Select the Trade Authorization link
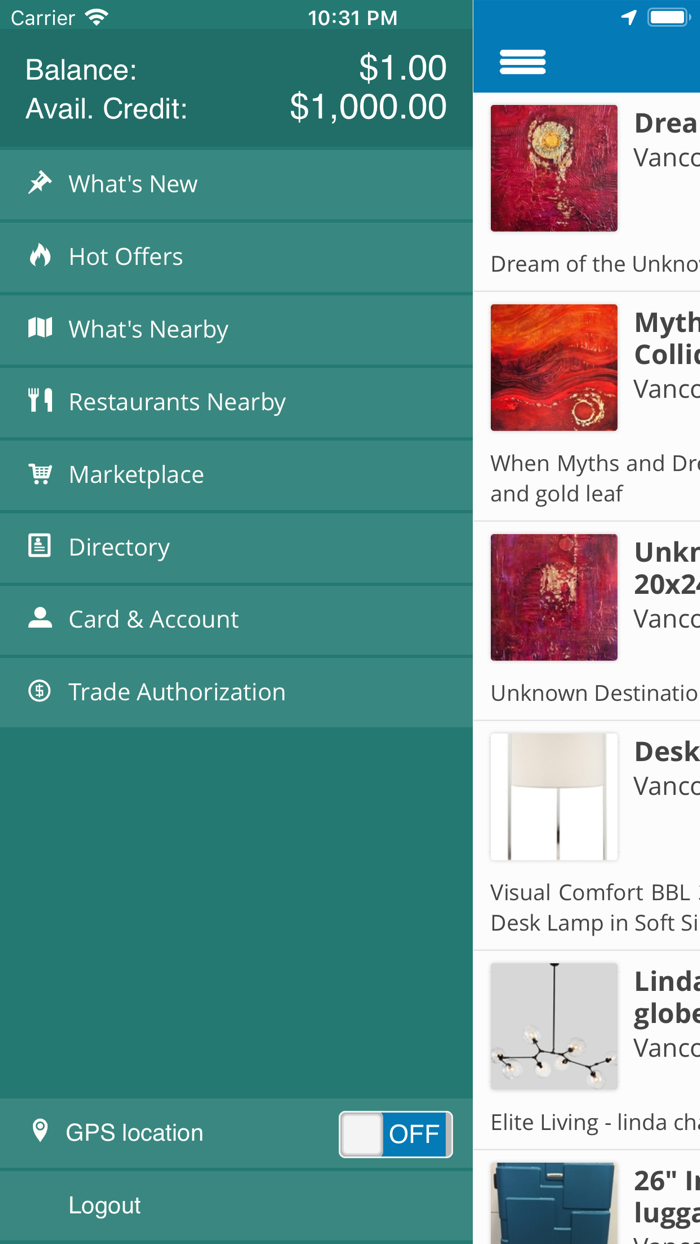 pyautogui.click(x=177, y=691)
